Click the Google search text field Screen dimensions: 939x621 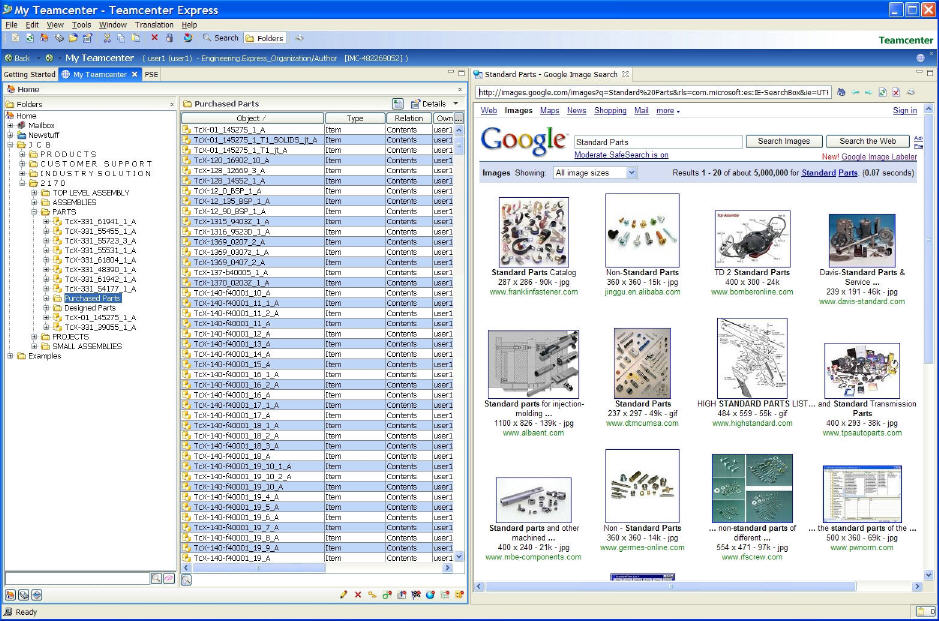658,142
